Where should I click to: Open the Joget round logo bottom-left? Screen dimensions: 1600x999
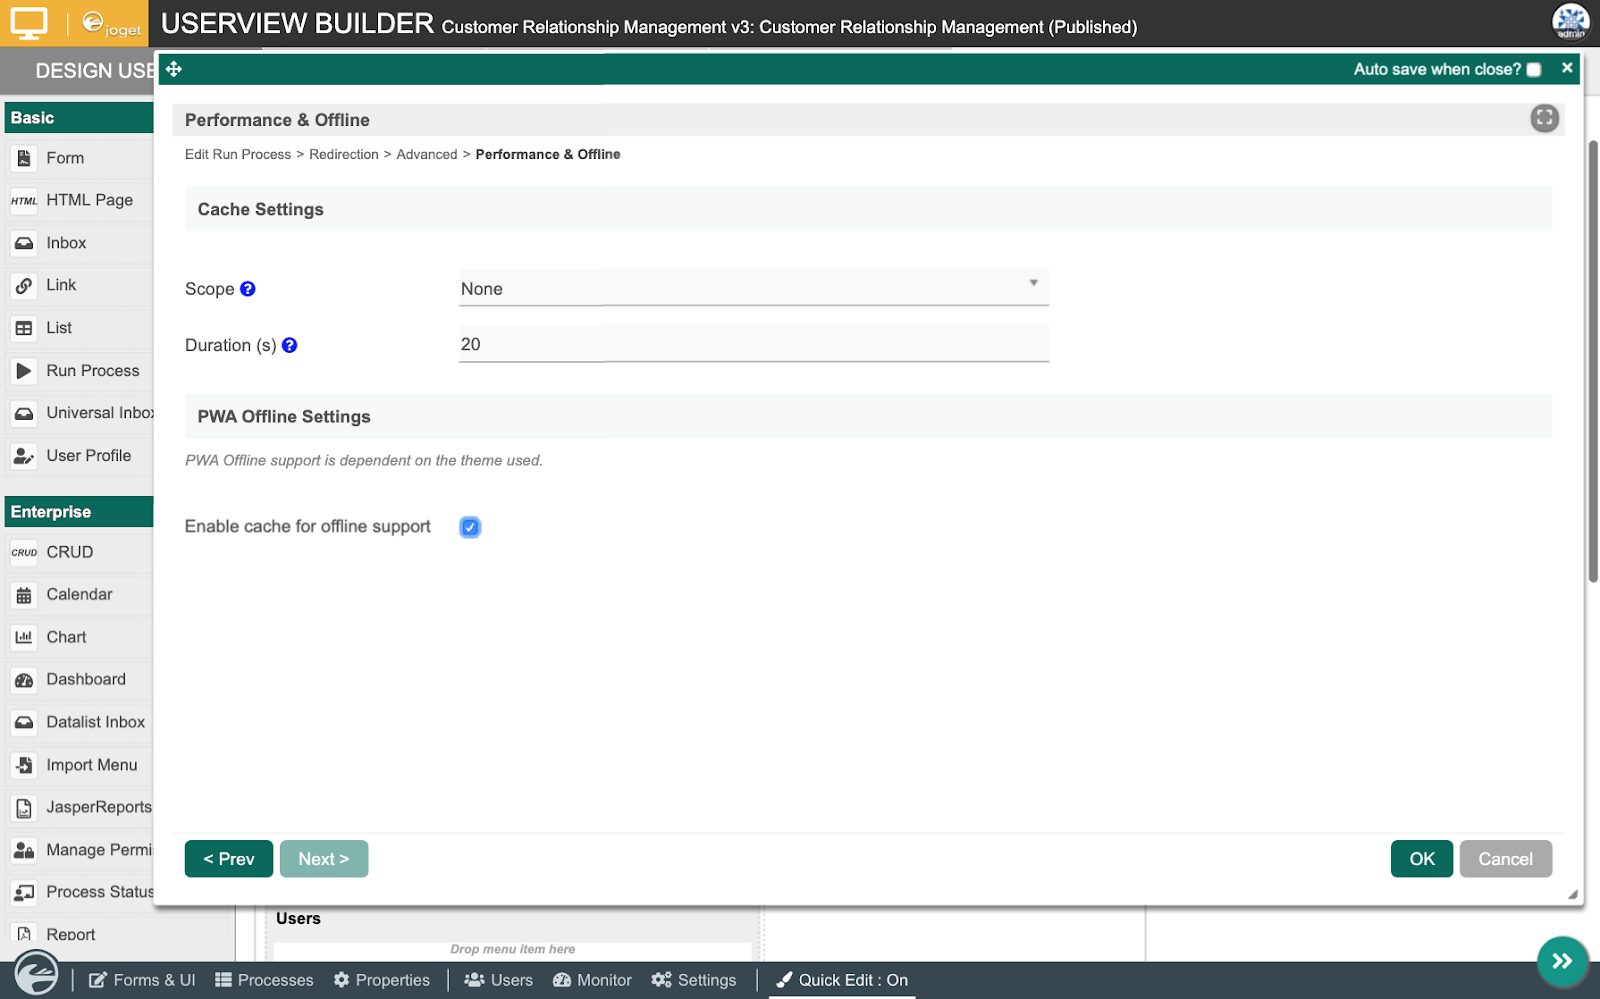tap(36, 973)
